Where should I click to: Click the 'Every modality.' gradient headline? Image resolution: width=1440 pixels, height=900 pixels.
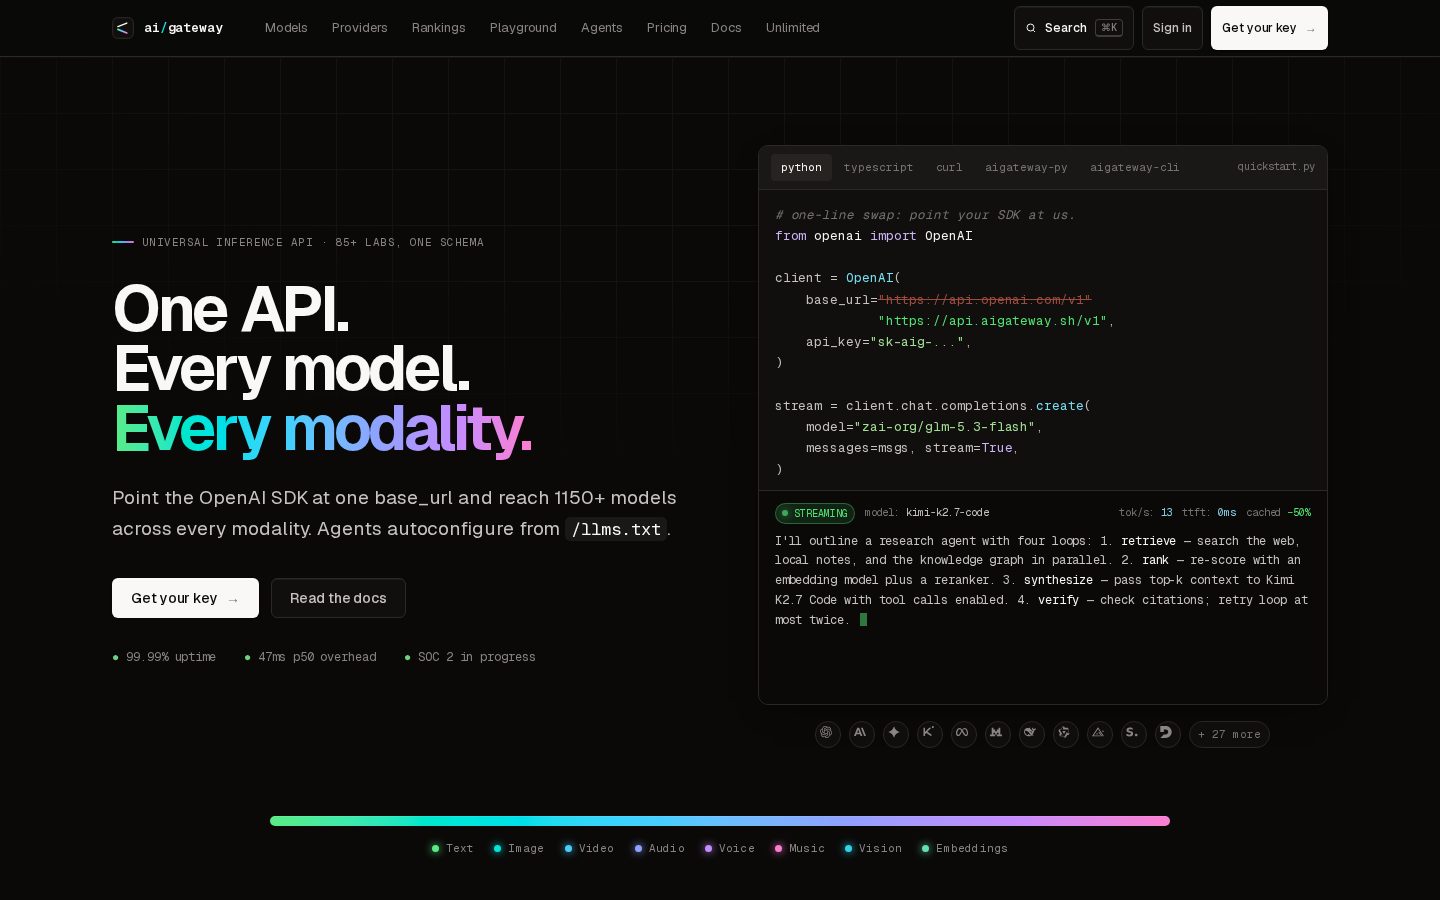click(322, 429)
